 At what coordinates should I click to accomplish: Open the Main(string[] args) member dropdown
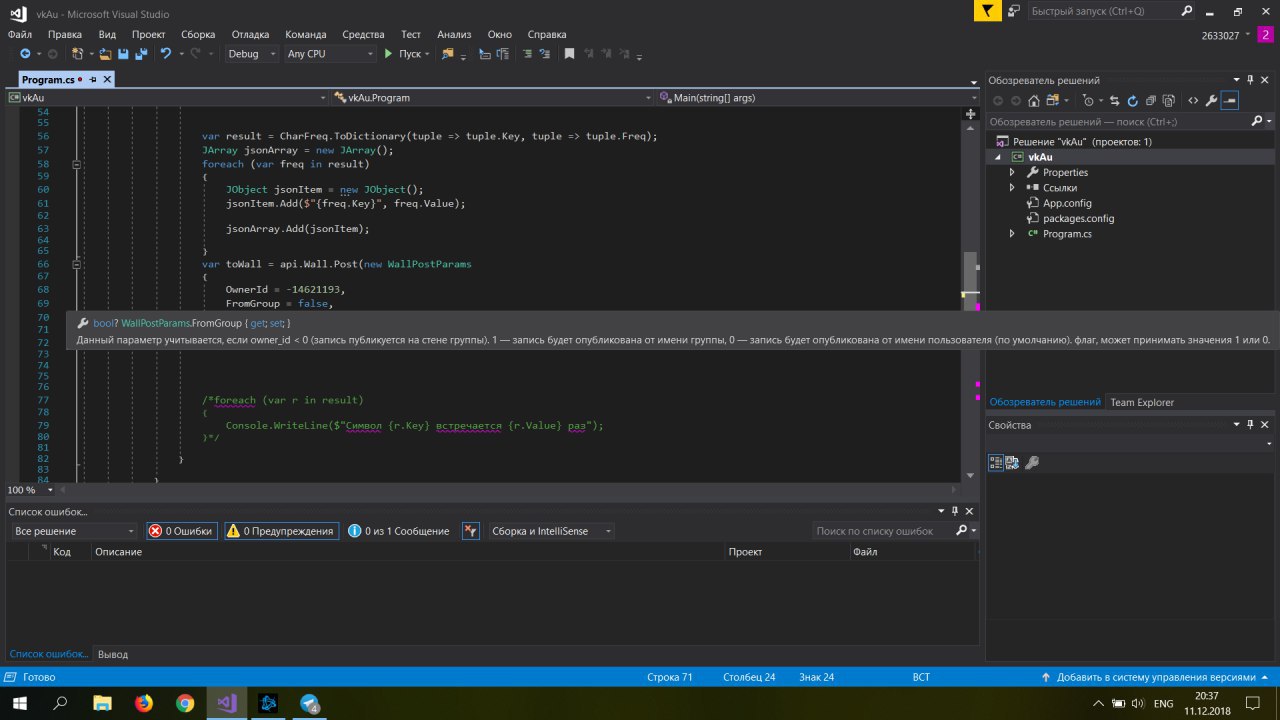coord(817,98)
